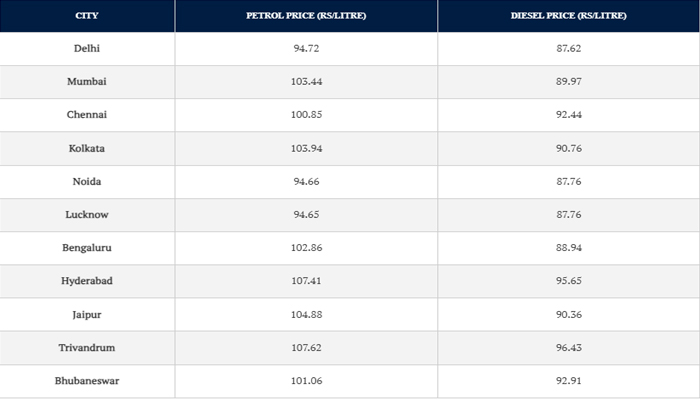The image size is (700, 400).
Task: Click Trivandrum's diesel price 96.43
Action: [x=568, y=347]
